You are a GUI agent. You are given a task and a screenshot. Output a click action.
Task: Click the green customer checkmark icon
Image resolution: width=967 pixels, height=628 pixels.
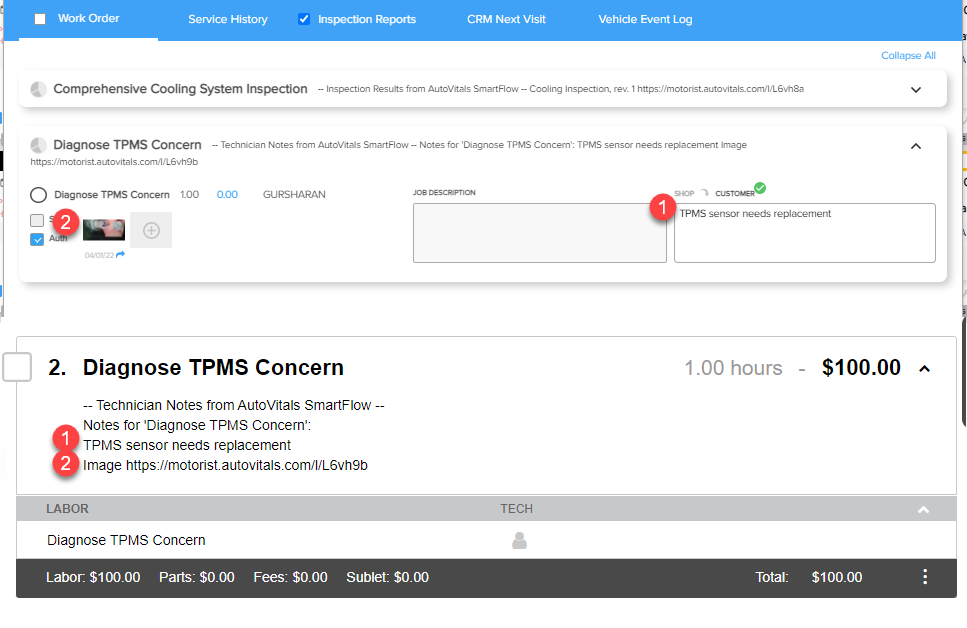(x=760, y=188)
